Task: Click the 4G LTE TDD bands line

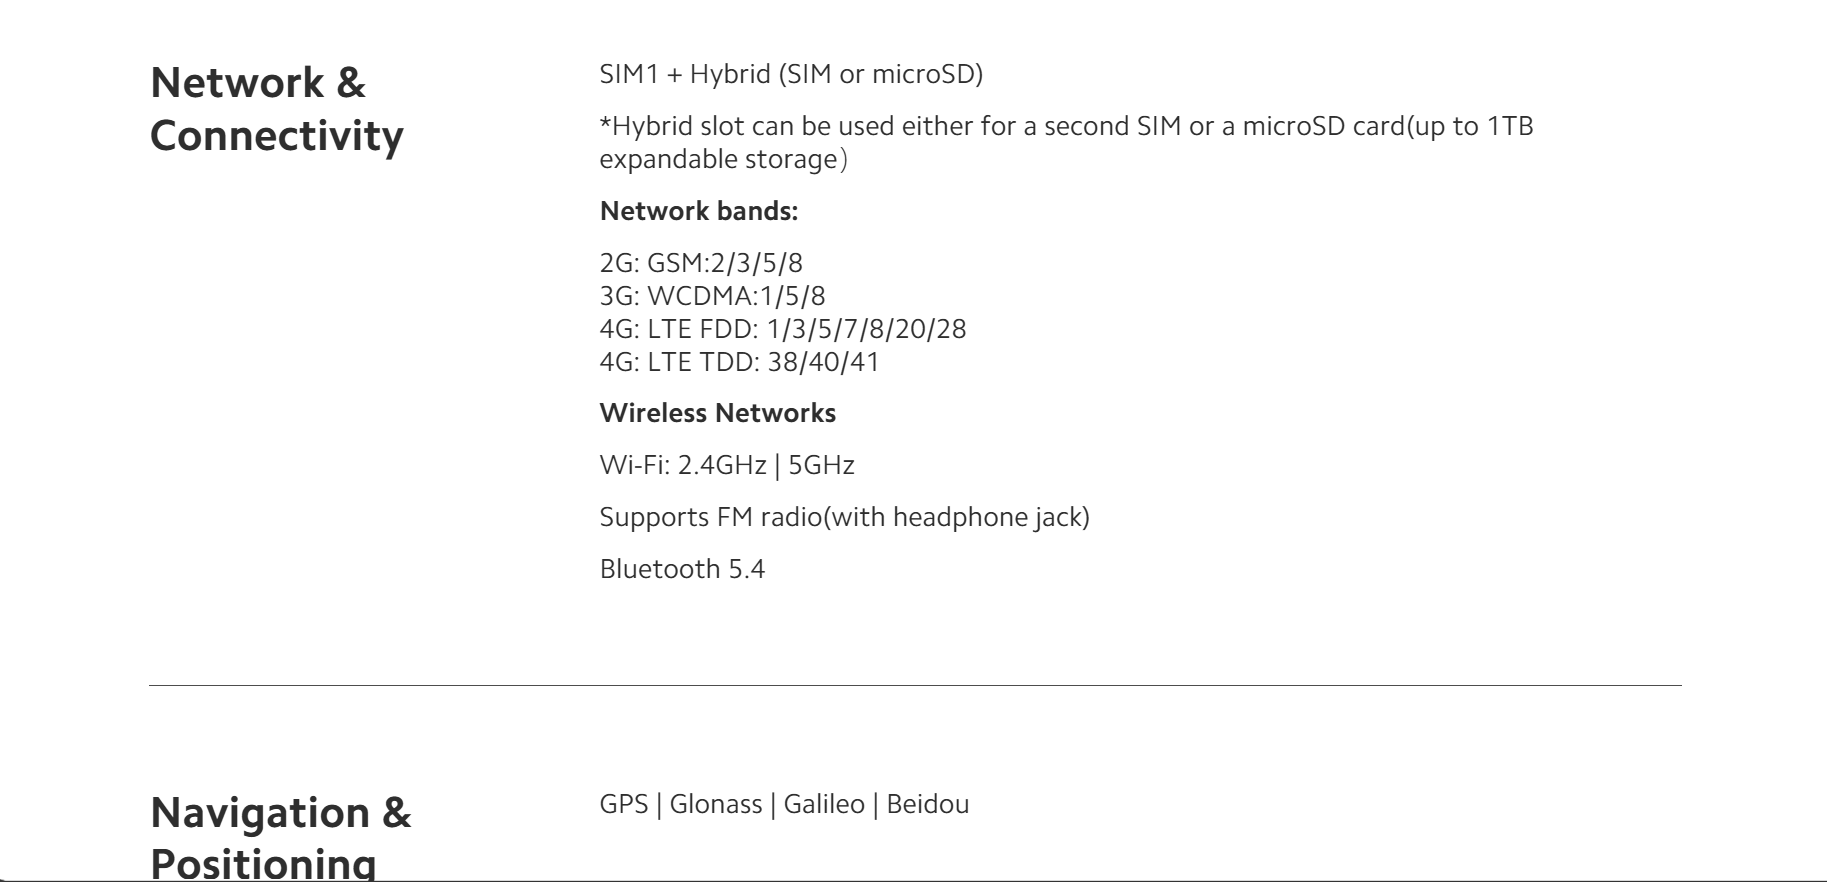Action: (739, 362)
